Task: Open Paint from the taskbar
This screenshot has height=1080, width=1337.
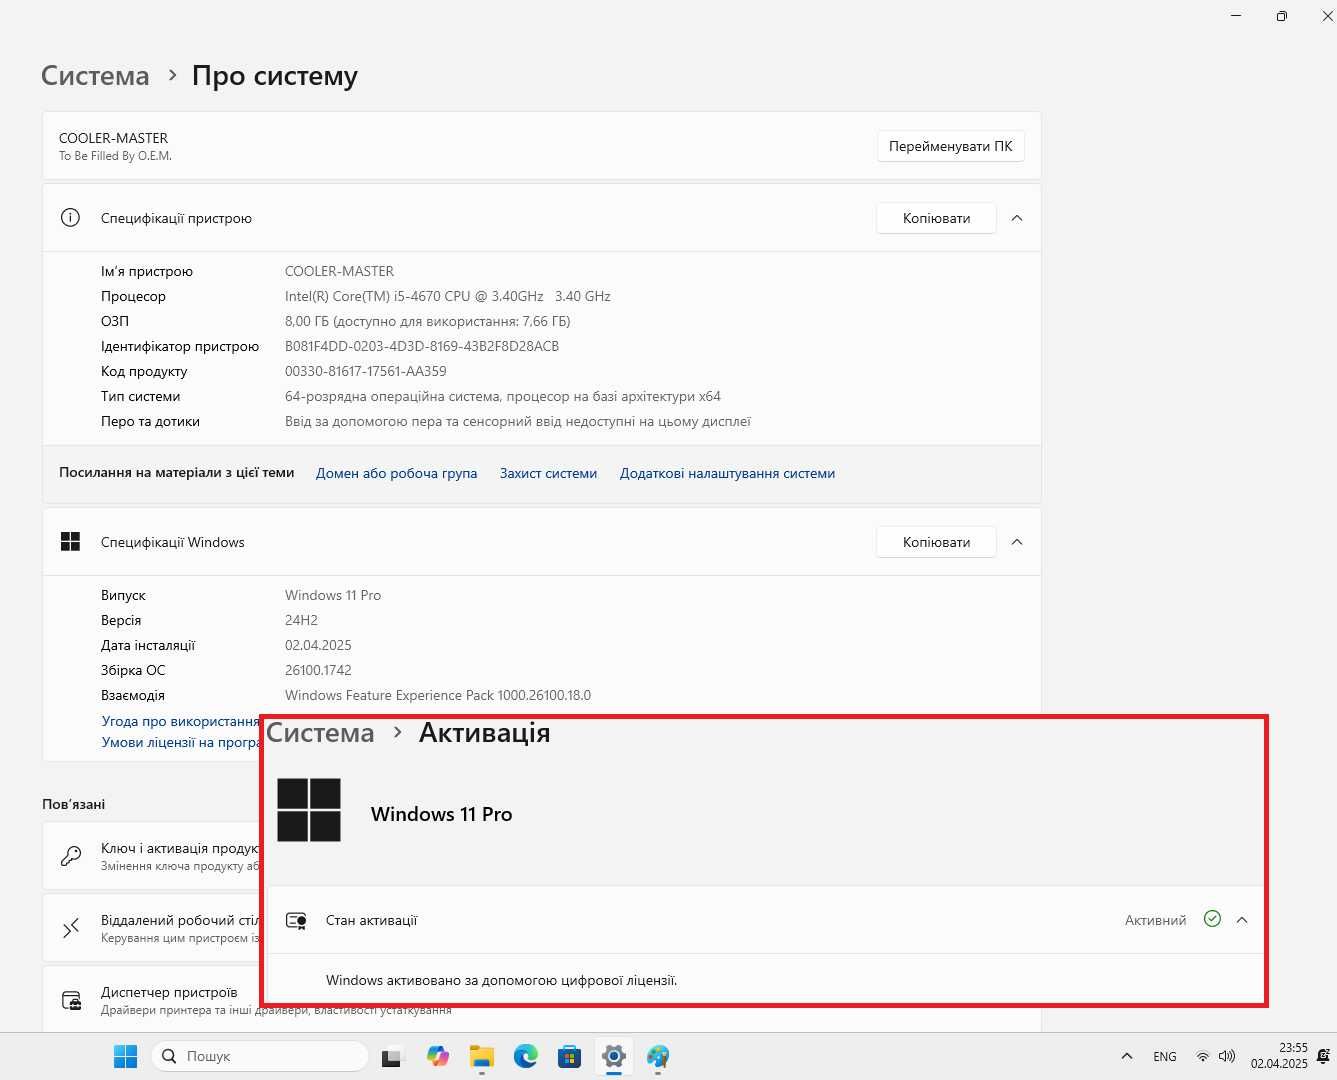Action: pos(658,1056)
